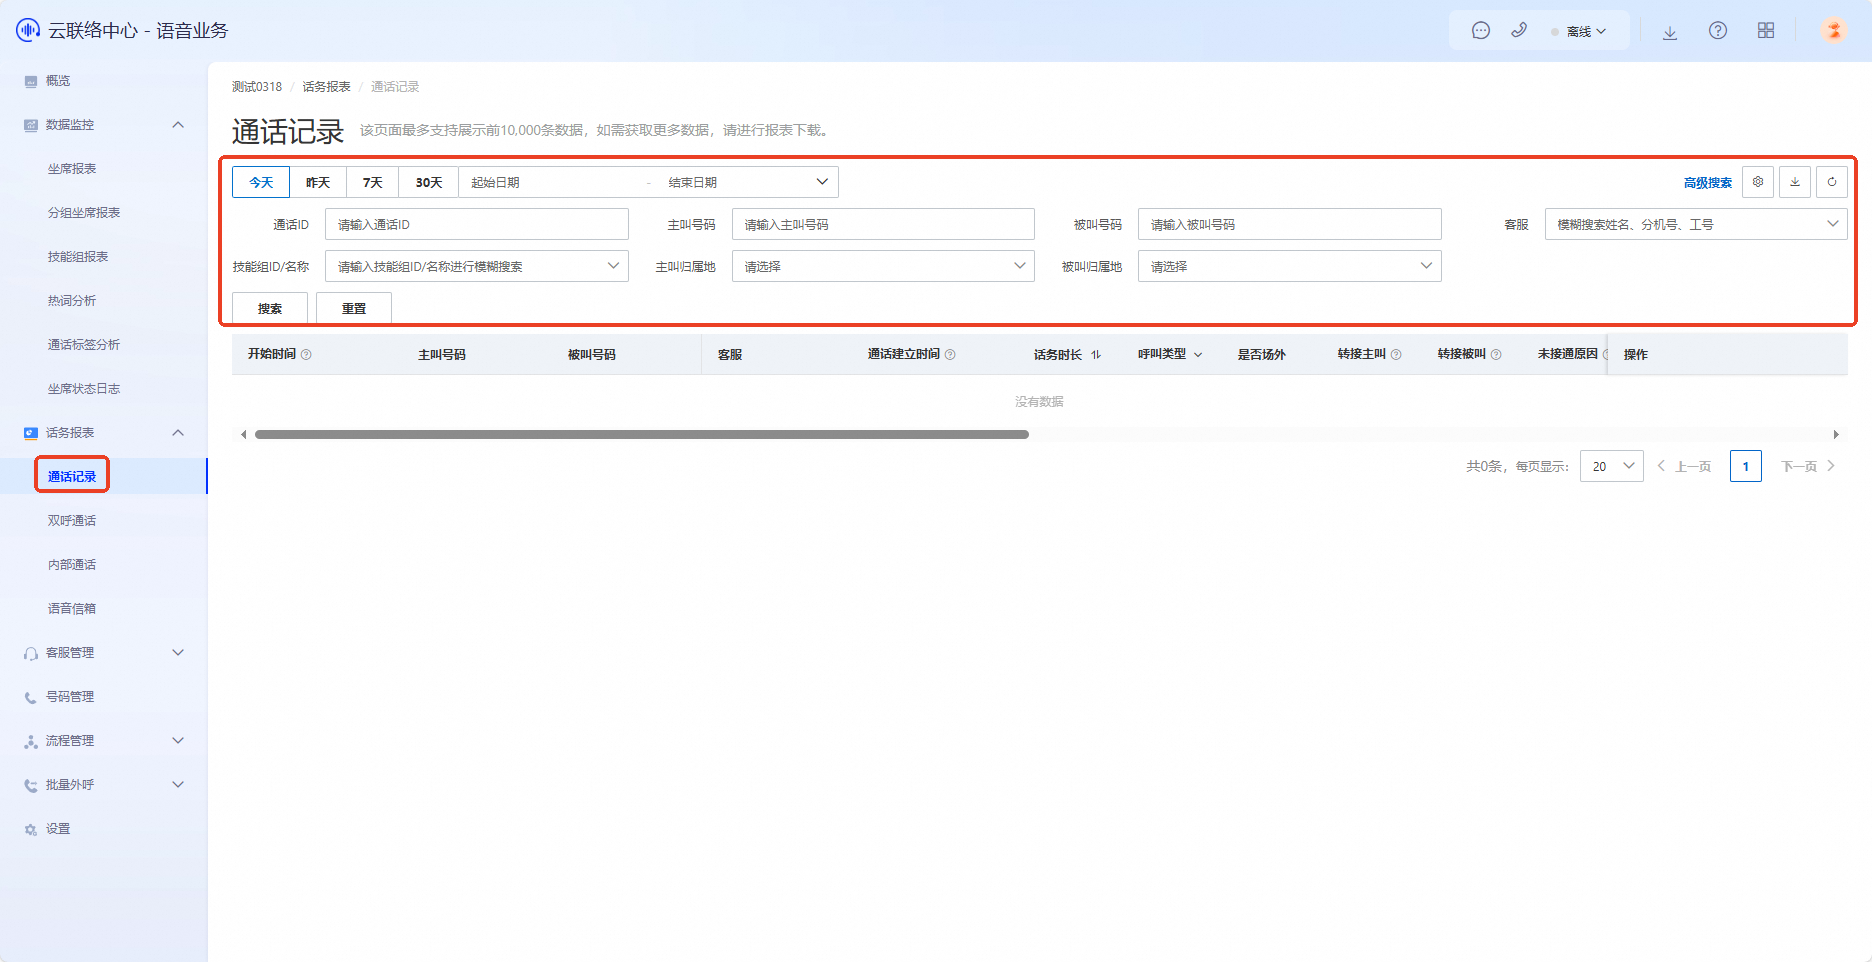
Task: Open 双呼通话 in sidebar
Action: click(72, 521)
